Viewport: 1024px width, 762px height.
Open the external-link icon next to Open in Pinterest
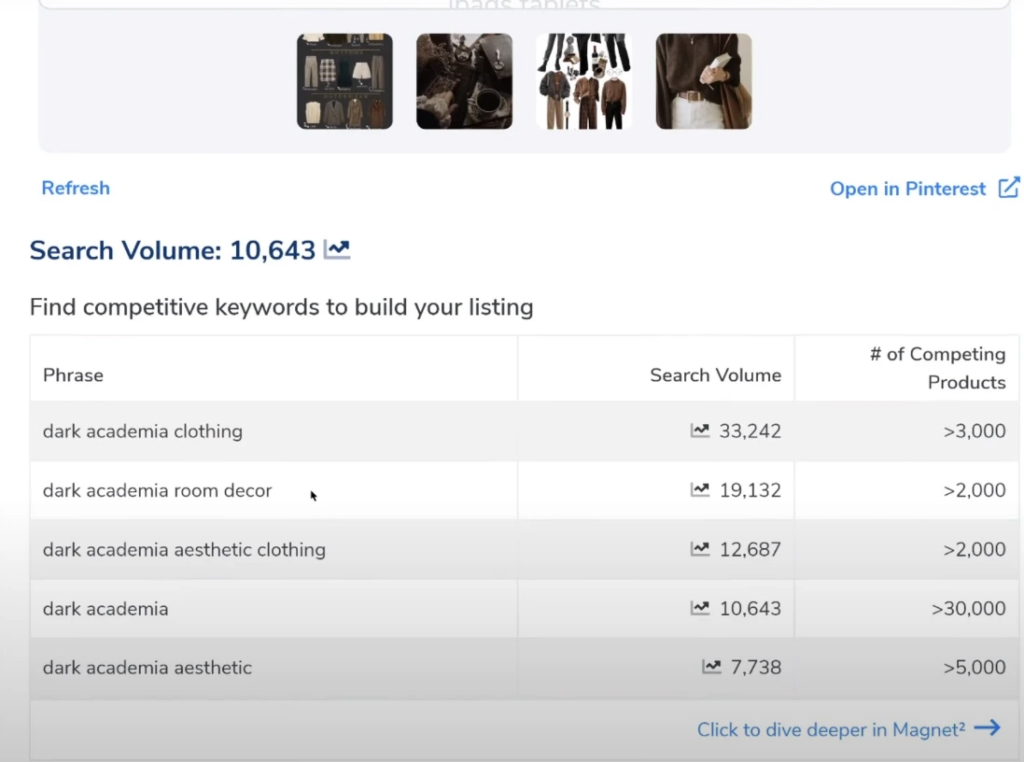[1009, 188]
